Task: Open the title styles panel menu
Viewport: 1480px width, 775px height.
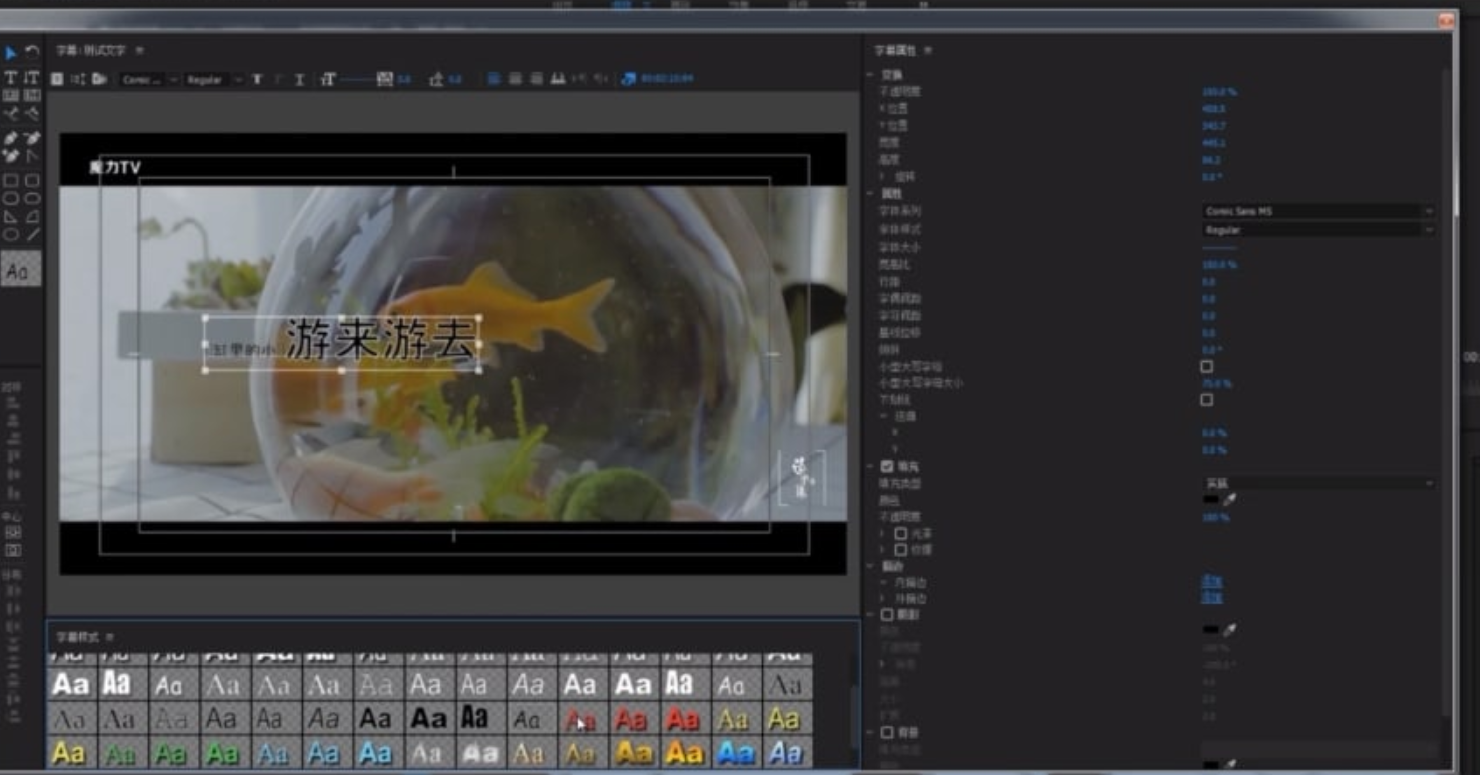Action: point(110,637)
